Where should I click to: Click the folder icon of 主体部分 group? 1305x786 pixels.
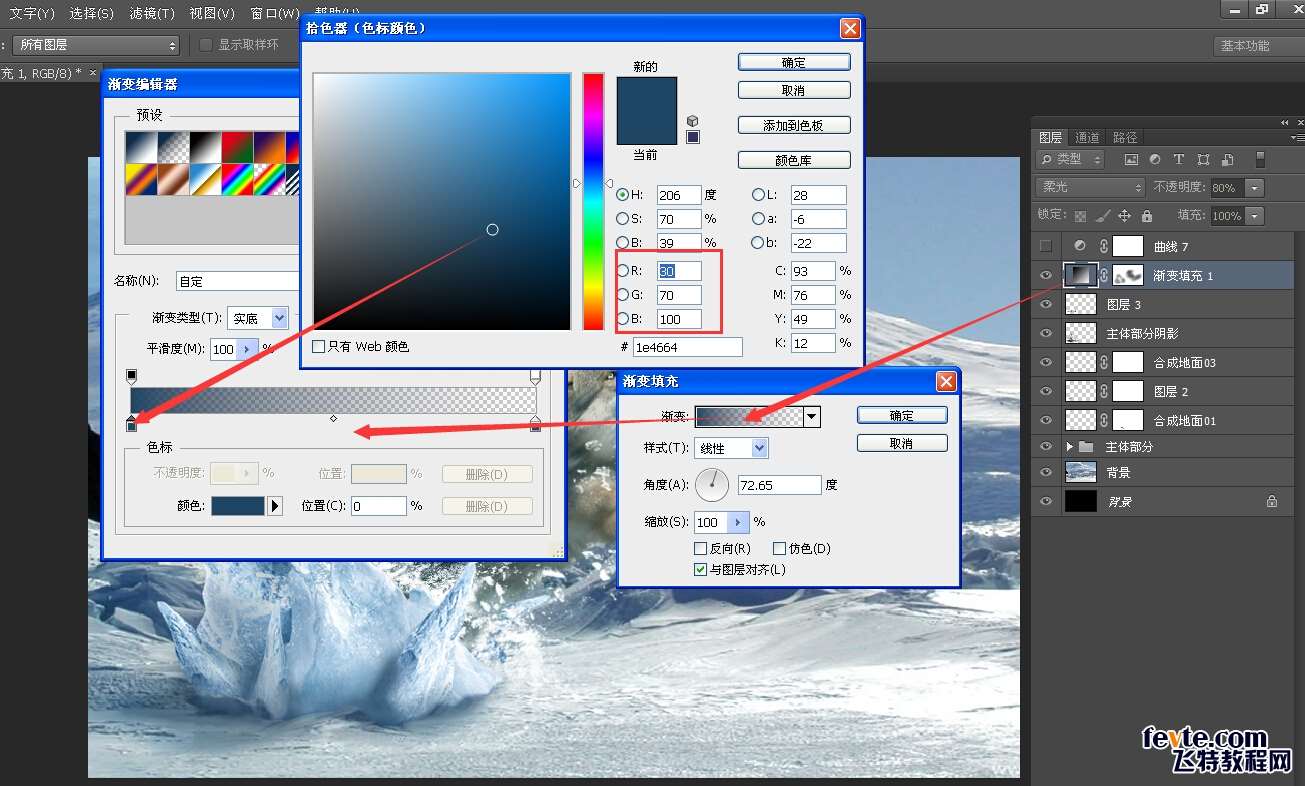click(x=1086, y=447)
